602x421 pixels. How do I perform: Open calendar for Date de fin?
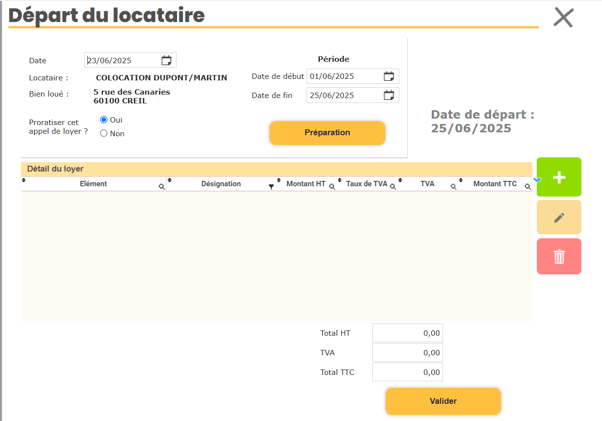click(x=389, y=95)
